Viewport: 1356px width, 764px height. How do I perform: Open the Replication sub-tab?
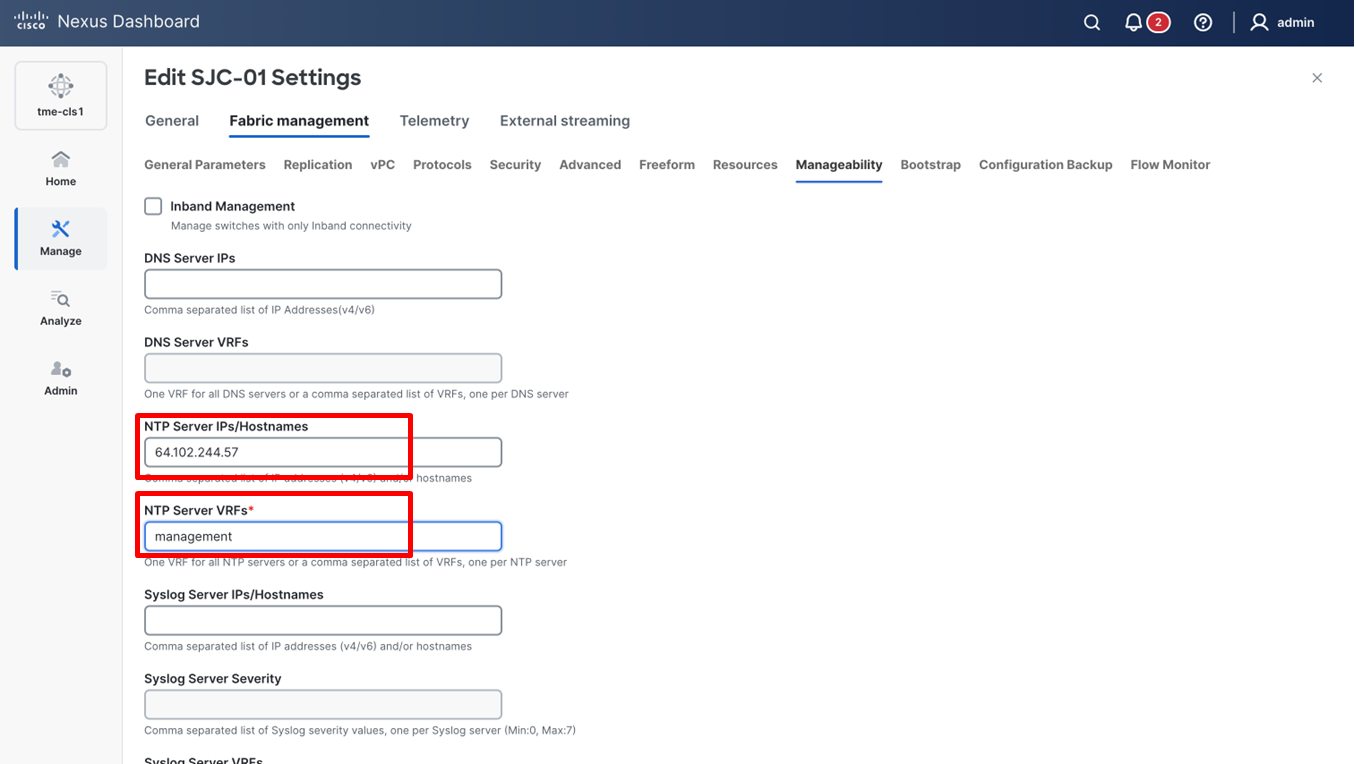click(x=317, y=164)
